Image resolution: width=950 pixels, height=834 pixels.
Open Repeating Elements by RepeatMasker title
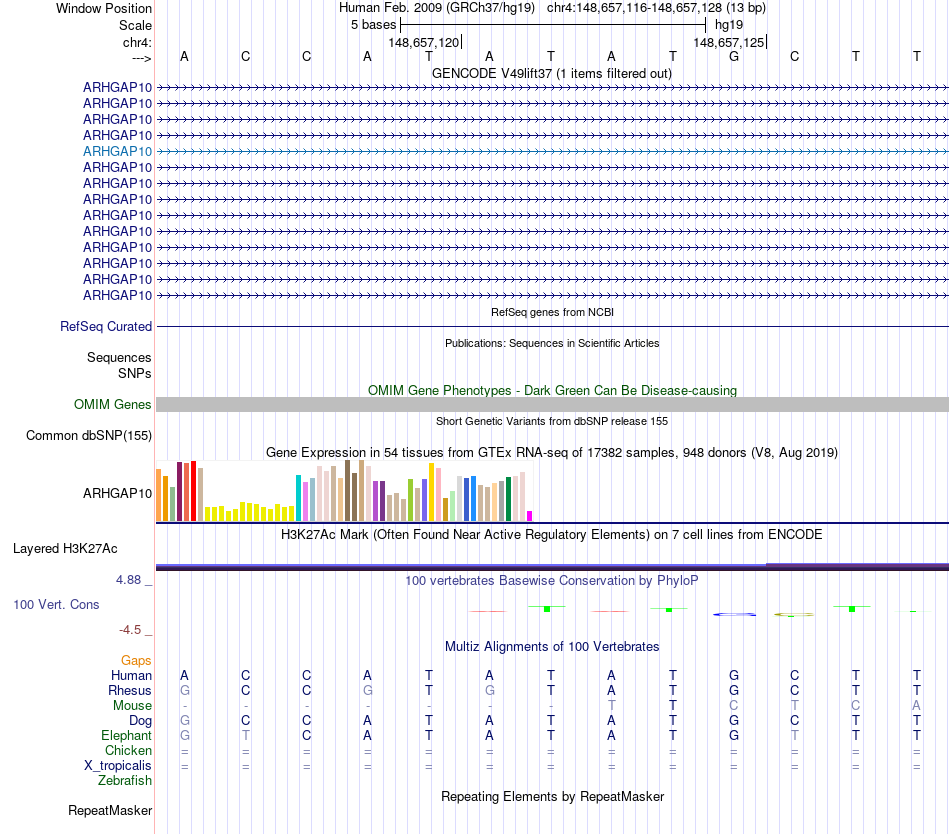point(552,796)
